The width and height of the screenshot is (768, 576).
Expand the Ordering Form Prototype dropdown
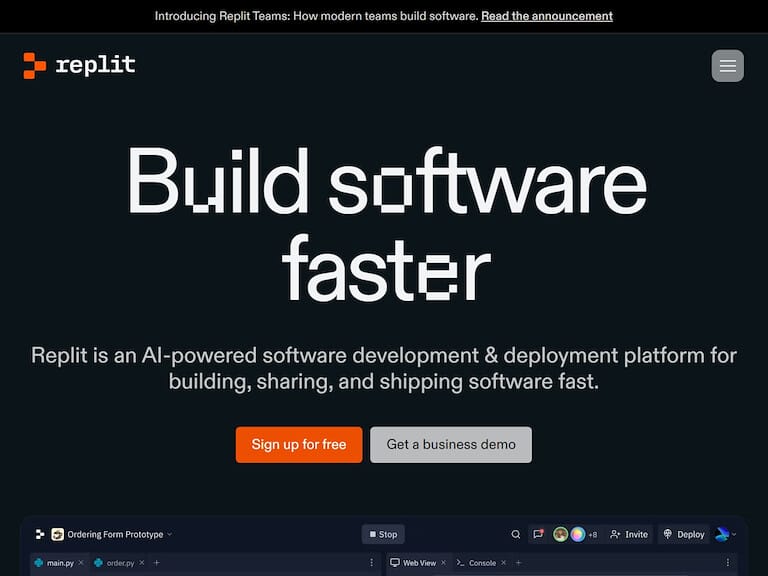click(x=170, y=535)
